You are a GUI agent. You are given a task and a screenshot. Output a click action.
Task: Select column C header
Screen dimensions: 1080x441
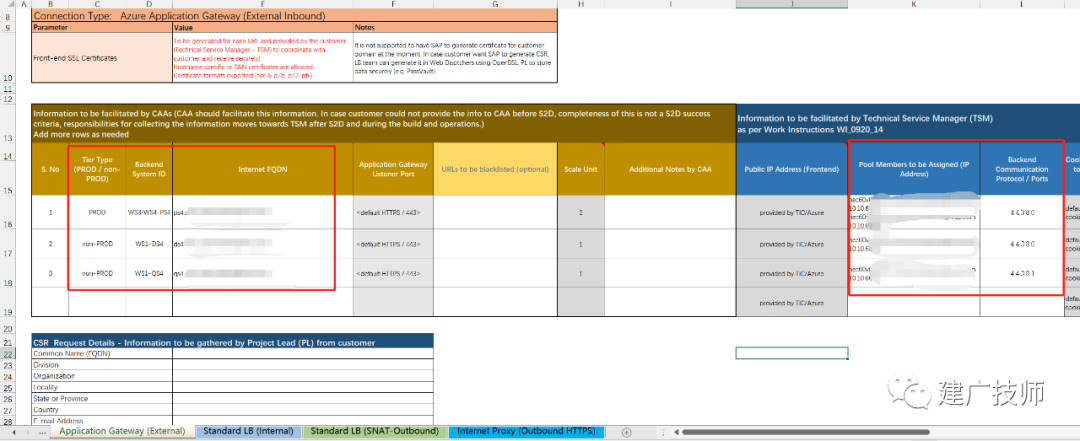[97, 4]
